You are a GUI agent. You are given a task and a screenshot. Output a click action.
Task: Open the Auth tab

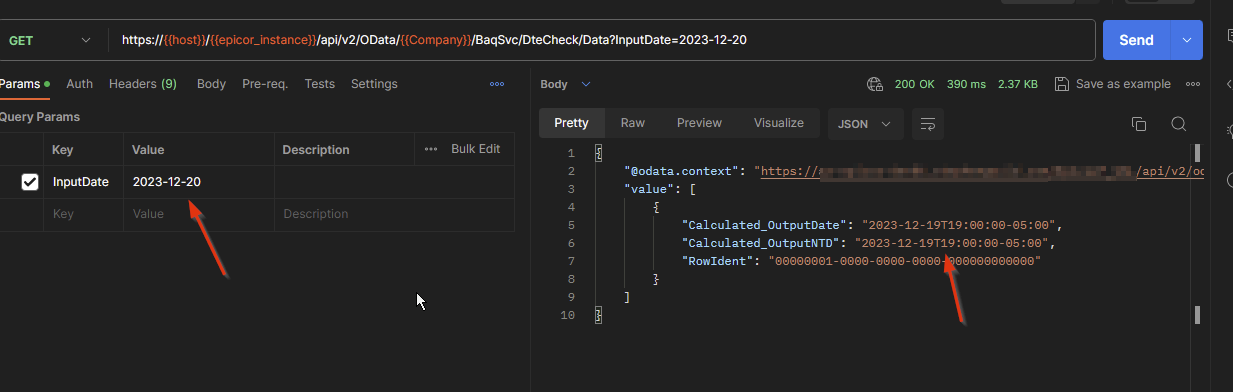80,84
